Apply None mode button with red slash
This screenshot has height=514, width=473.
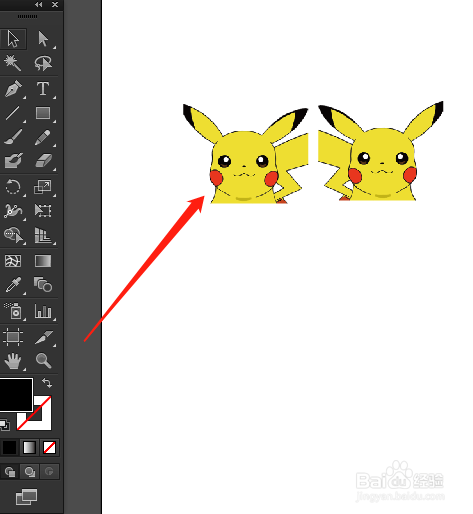[x=49, y=447]
